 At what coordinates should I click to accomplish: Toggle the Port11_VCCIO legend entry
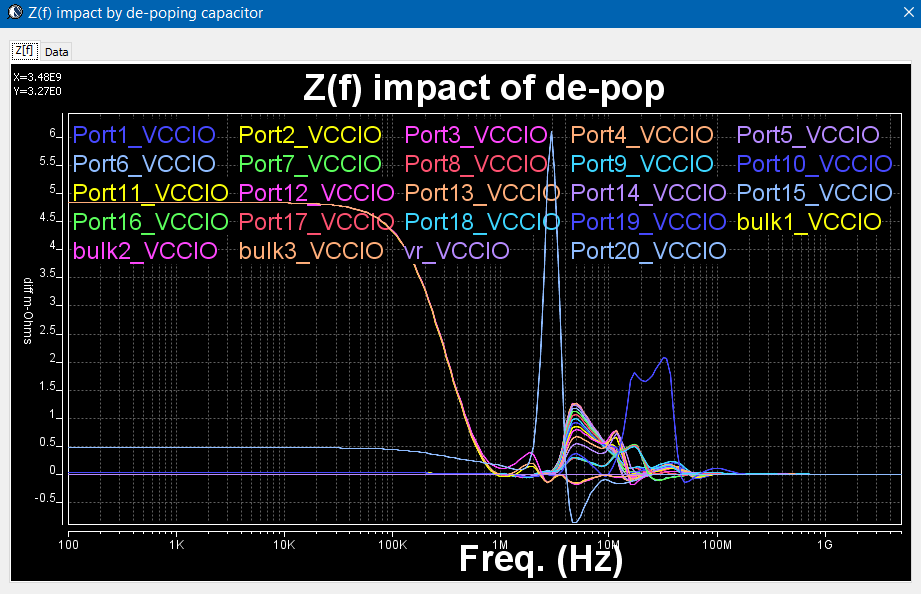click(151, 193)
